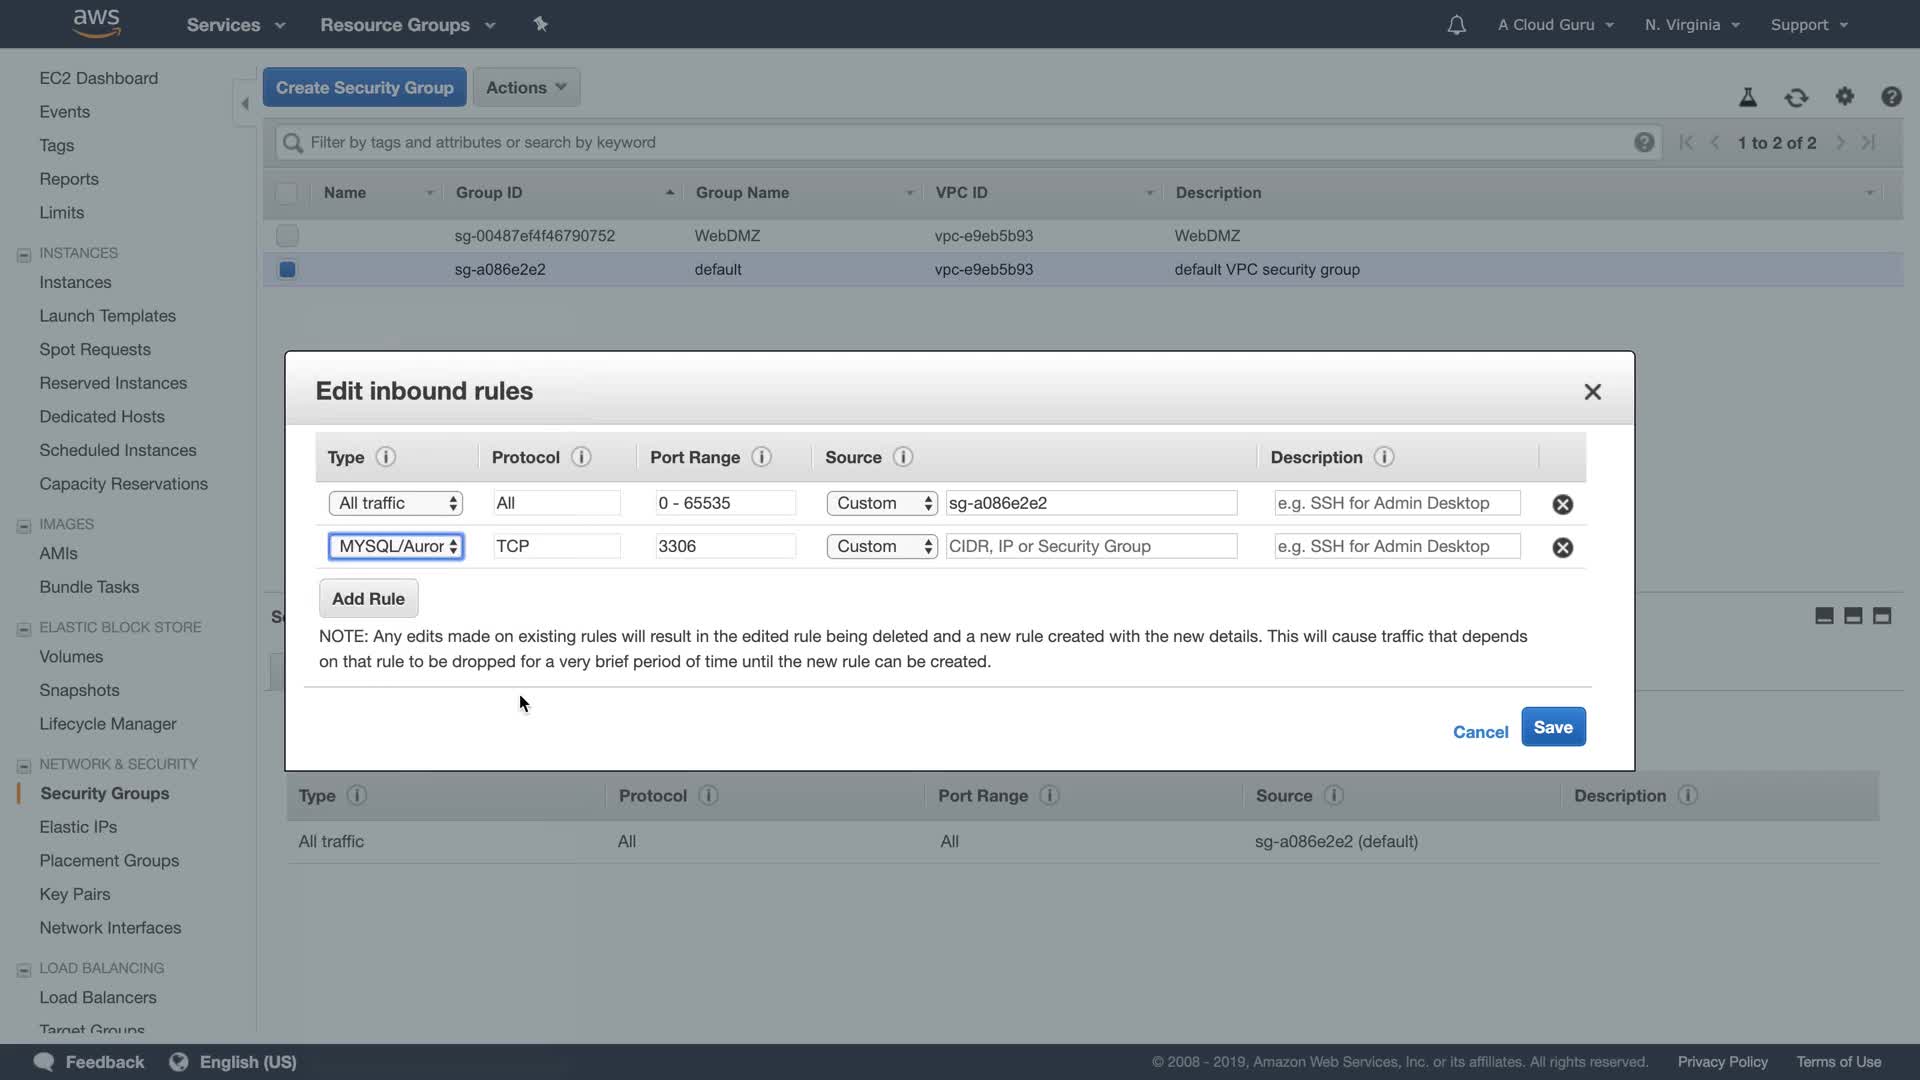Delete the MYSQL/Aurora inbound rule
Screen dimensions: 1920x1080
1562,547
